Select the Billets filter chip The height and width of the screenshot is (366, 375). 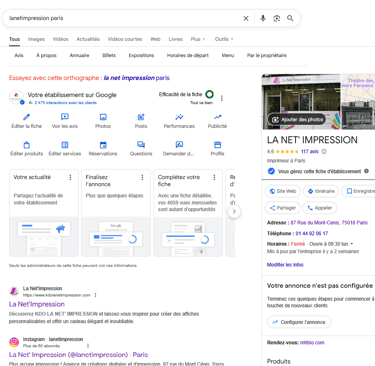click(x=109, y=55)
